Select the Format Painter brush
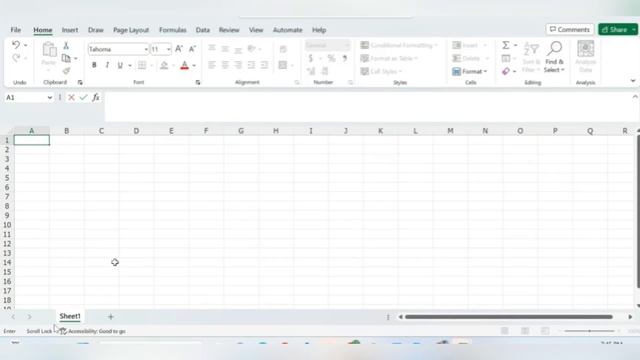The width and height of the screenshot is (640, 360). tap(66, 71)
